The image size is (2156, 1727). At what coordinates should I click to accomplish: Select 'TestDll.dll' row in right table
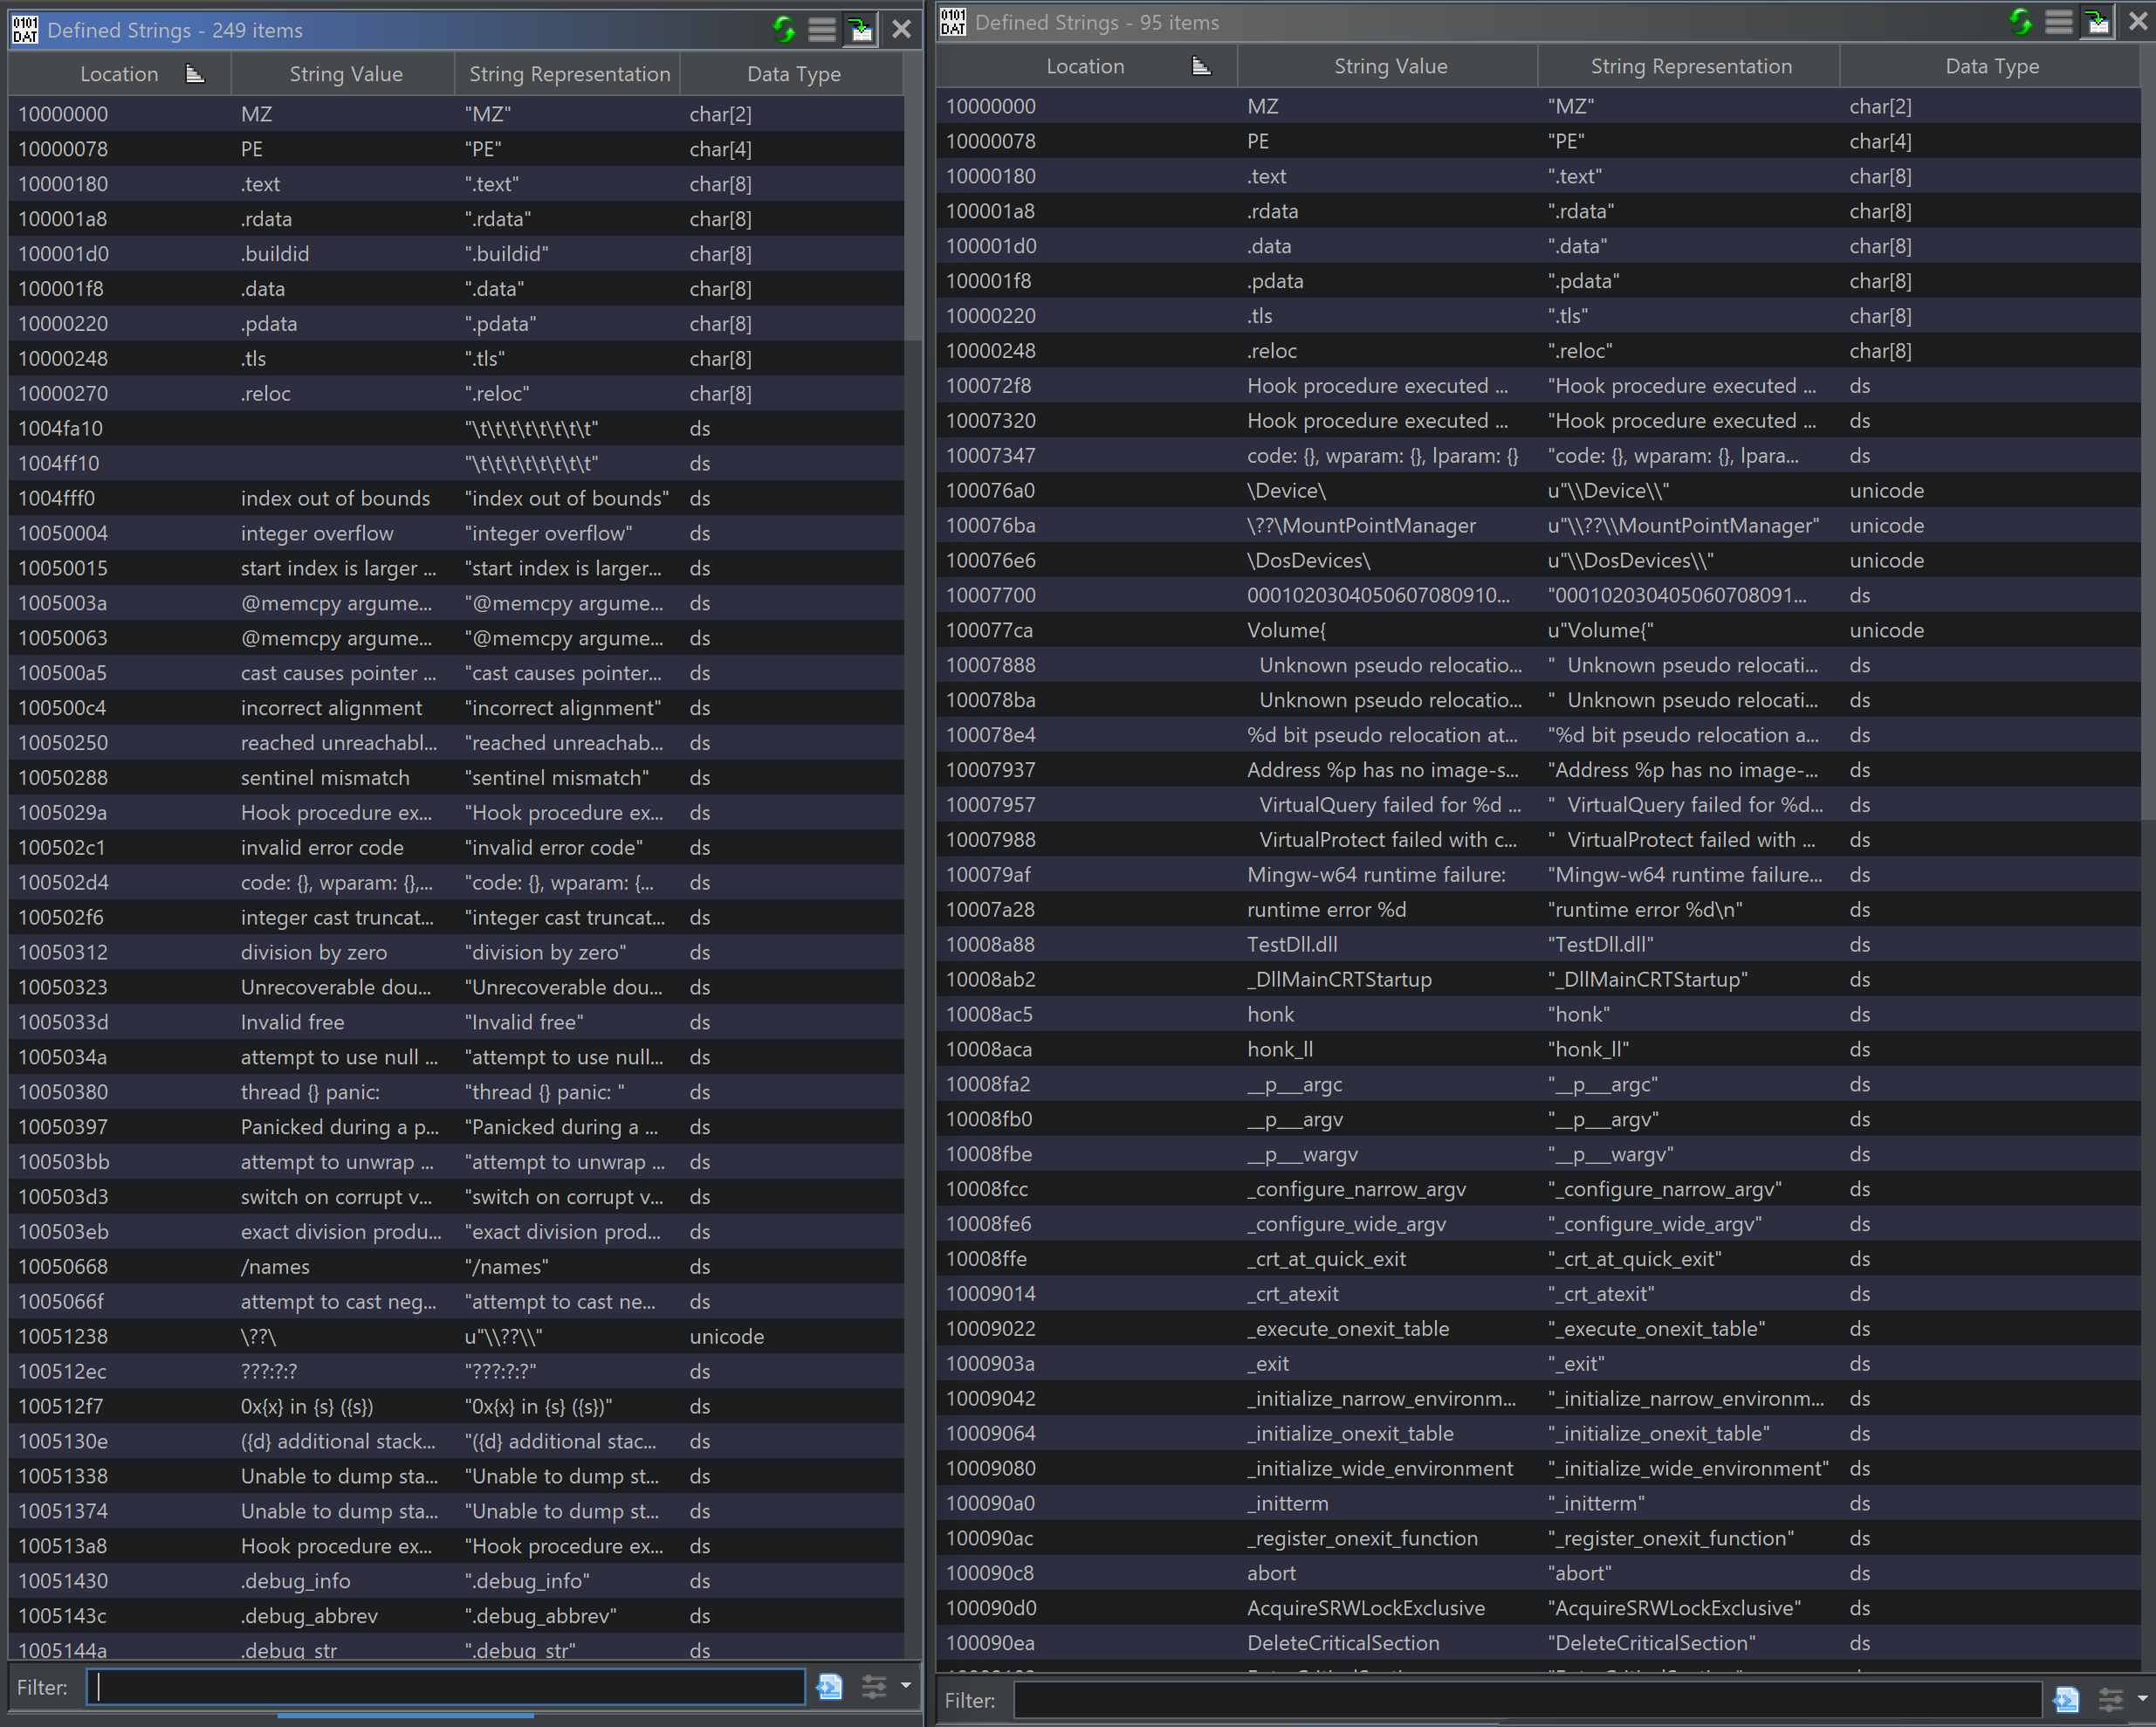point(1539,945)
